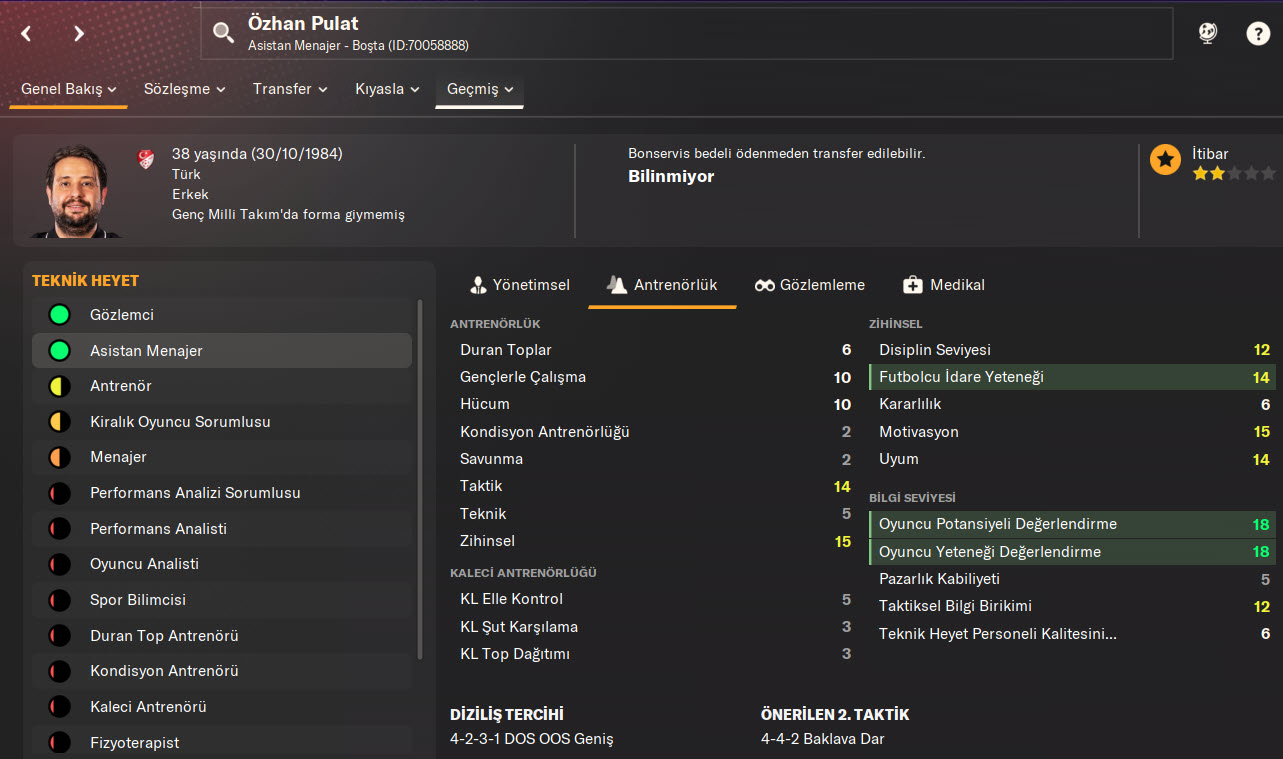Select Kaleci Antrenörü role in list
Screen dimensions: 1283x759
tap(148, 707)
